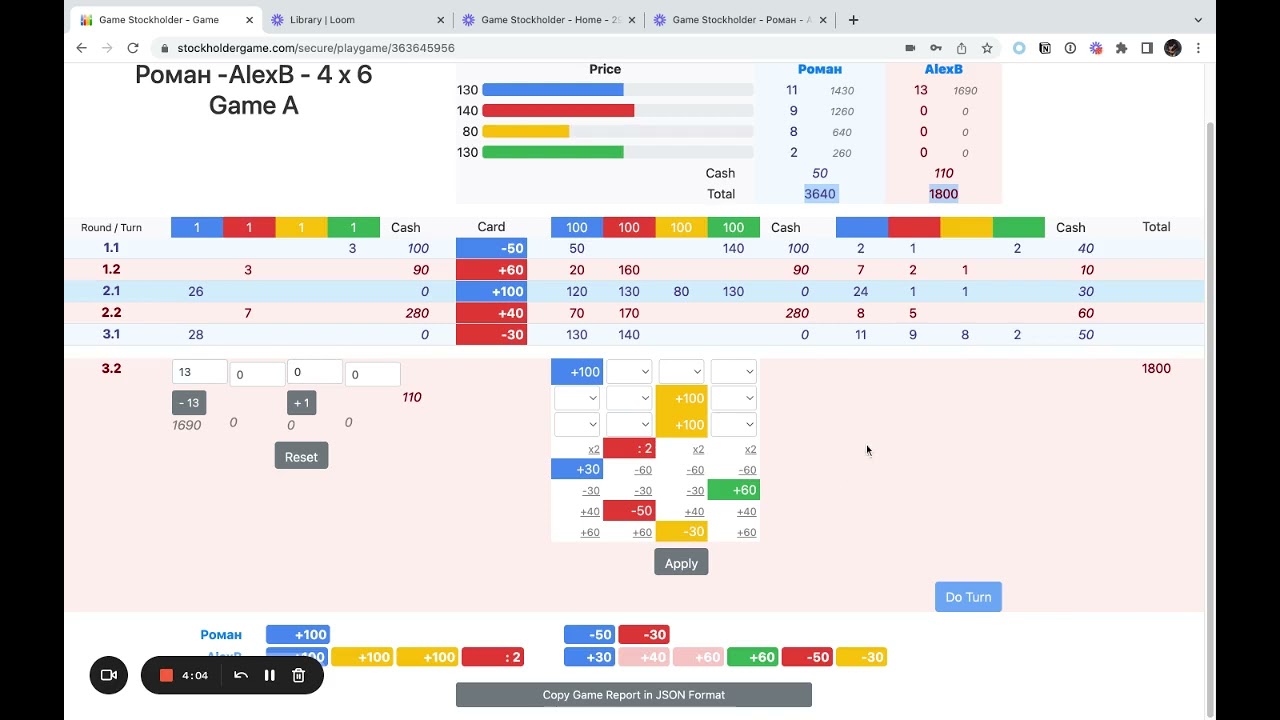The image size is (1280, 720).
Task: Open green dropdown in second card row
Action: [733, 398]
